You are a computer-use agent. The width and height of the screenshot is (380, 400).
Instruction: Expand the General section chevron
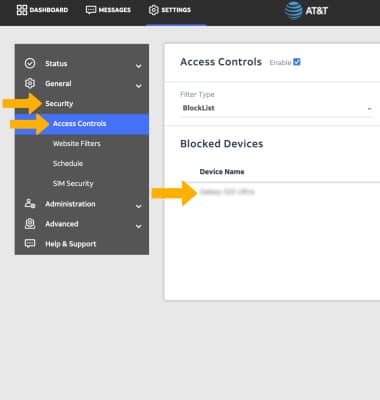coord(138,86)
